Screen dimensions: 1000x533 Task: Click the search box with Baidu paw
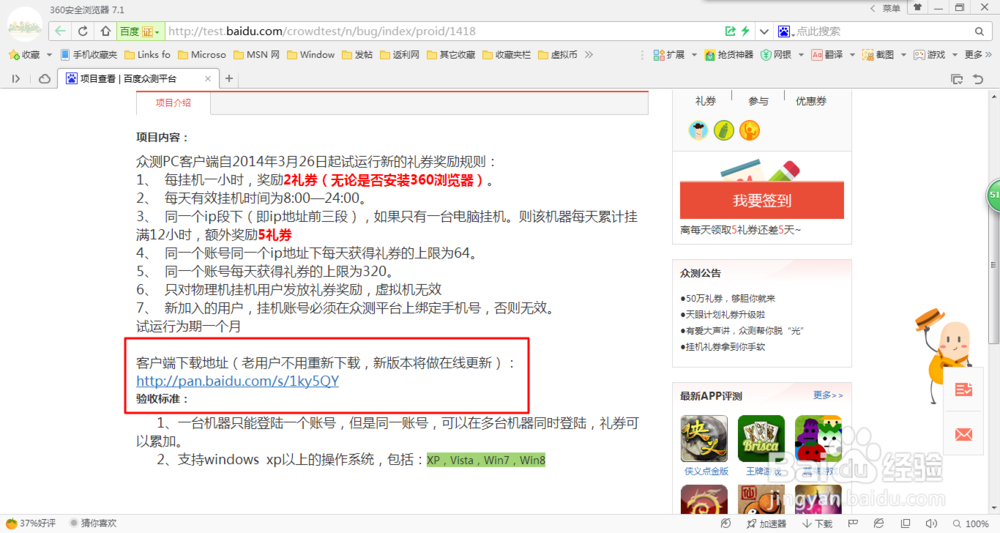[x=874, y=31]
